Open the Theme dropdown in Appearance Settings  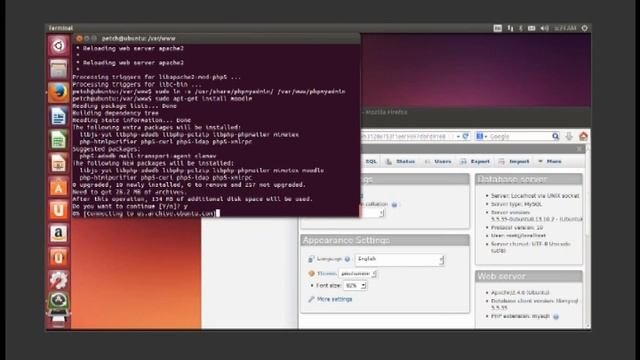click(358, 273)
